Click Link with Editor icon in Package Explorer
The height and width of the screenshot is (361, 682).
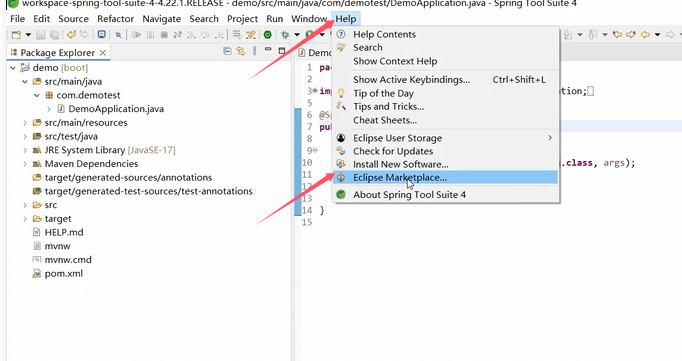click(241, 51)
